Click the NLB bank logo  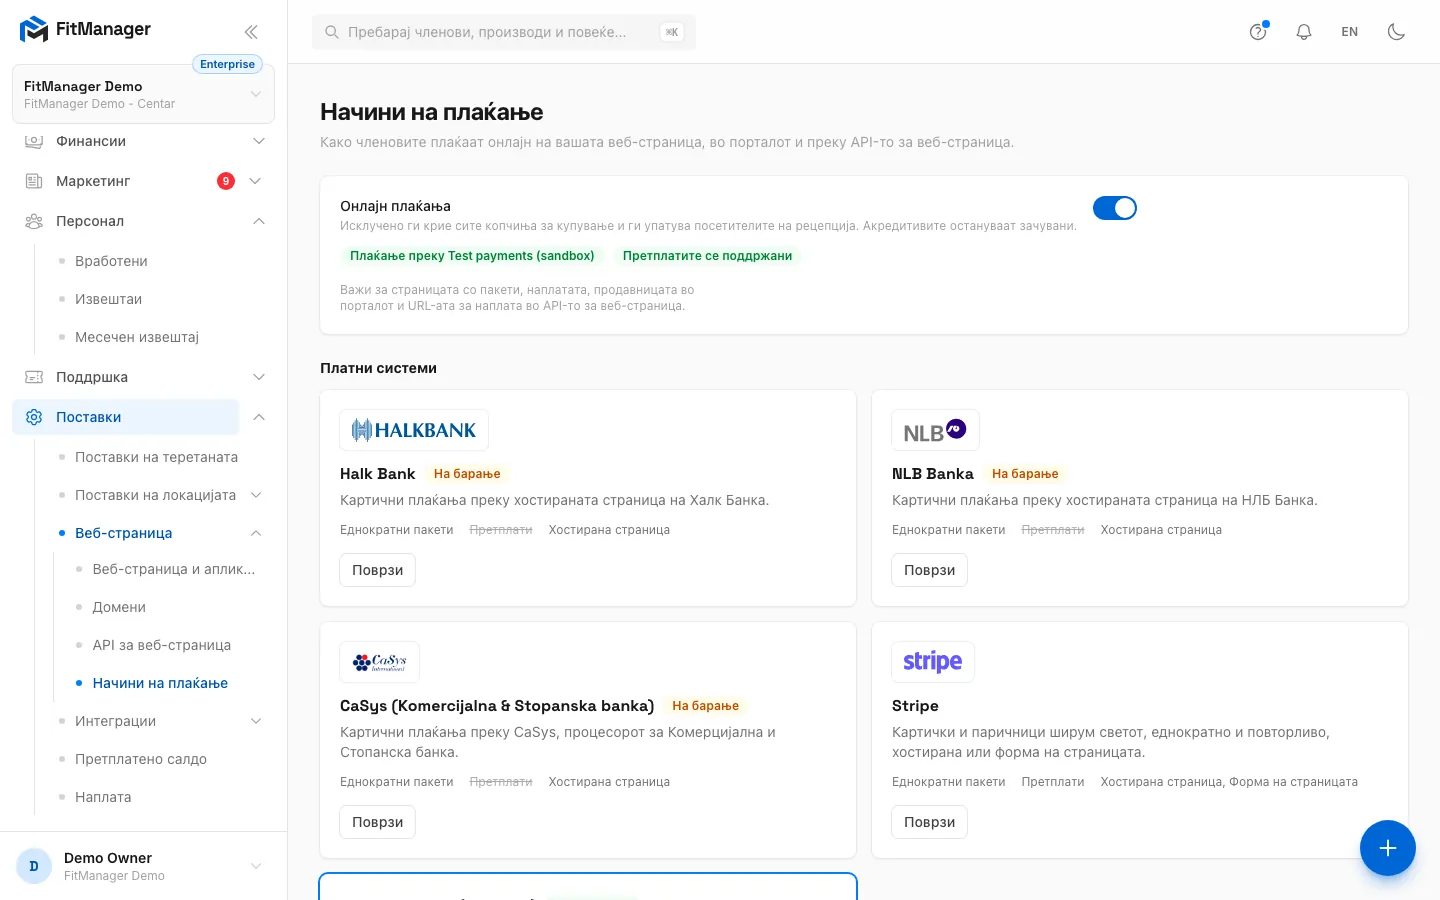click(x=935, y=430)
